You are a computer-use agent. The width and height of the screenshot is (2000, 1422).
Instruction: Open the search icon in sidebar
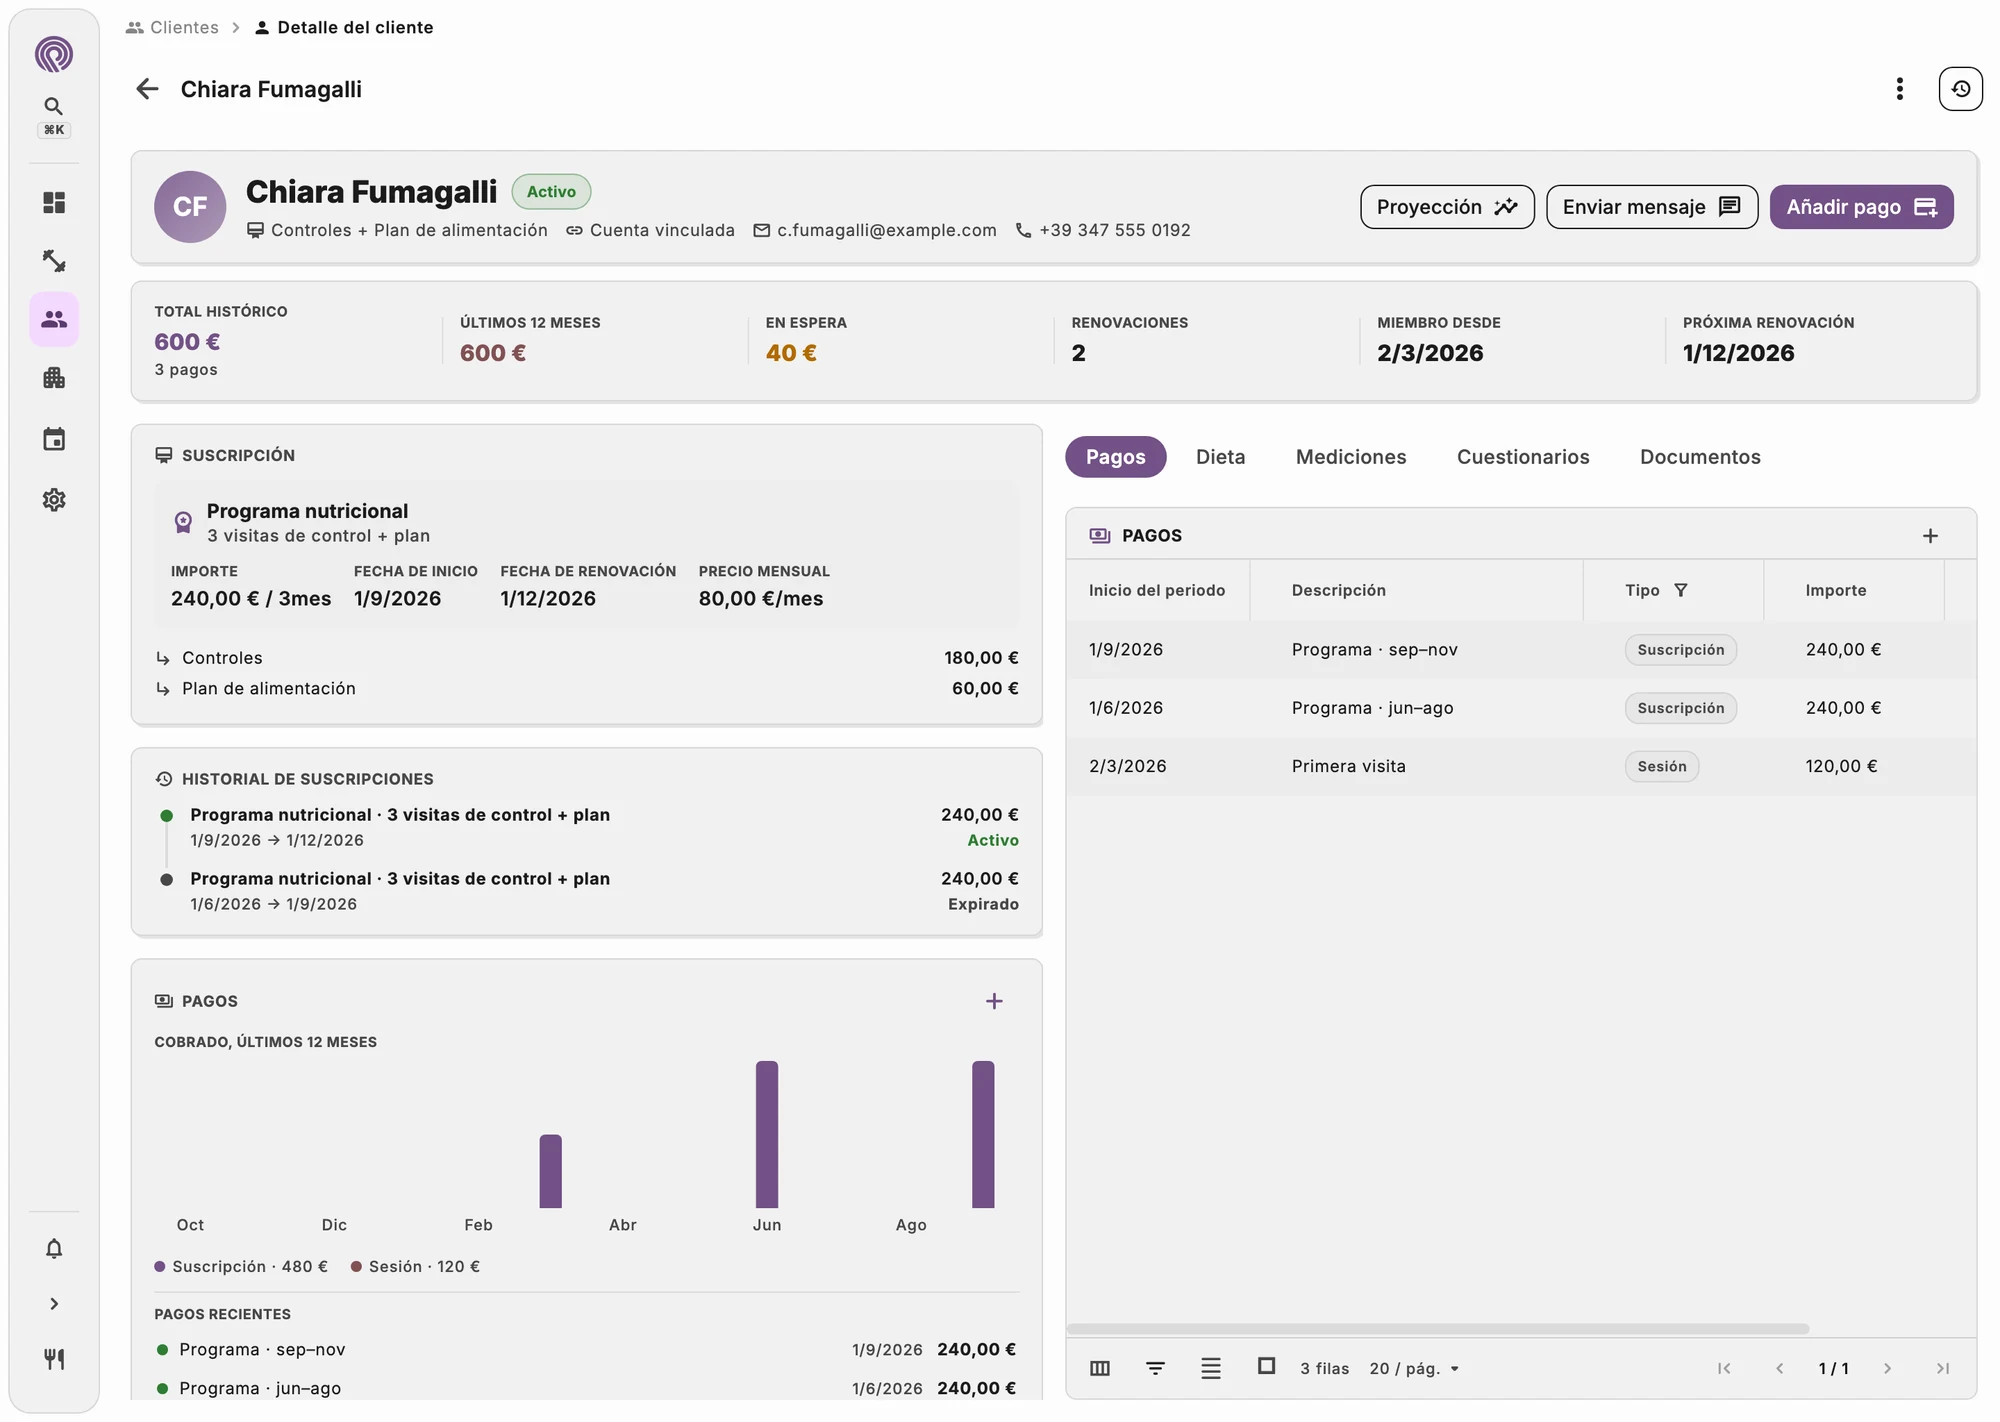point(54,106)
